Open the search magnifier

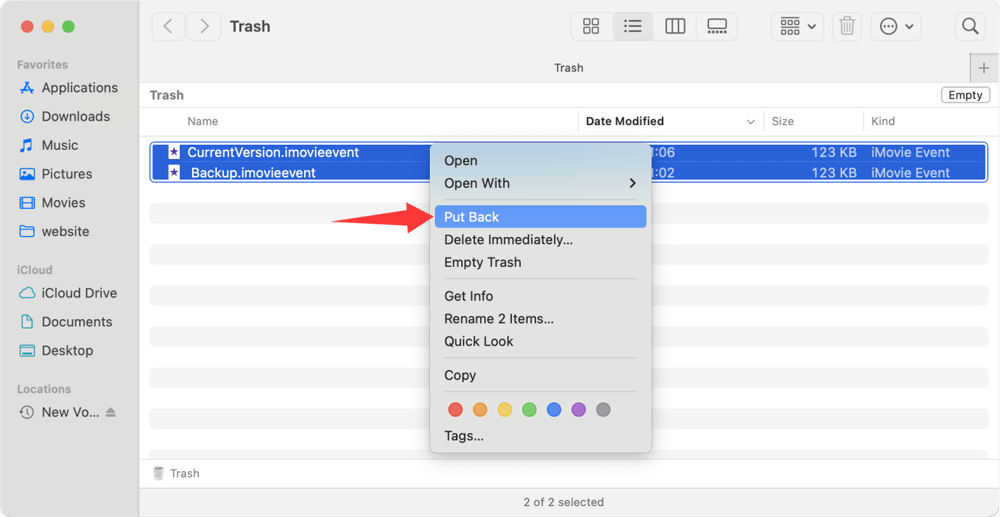coord(969,27)
